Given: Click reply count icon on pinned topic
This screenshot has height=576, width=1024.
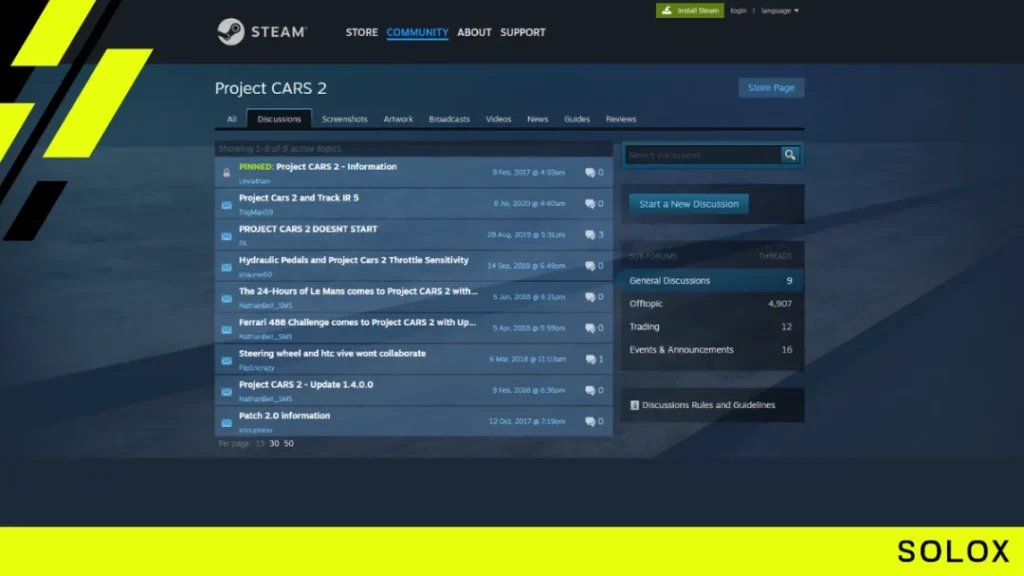Looking at the screenshot, I should [590, 172].
